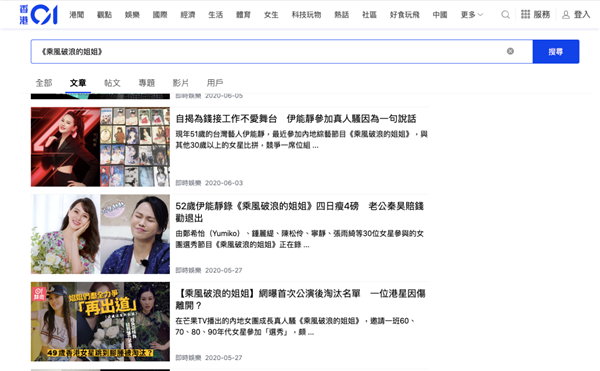Select the user login icon

(566, 15)
